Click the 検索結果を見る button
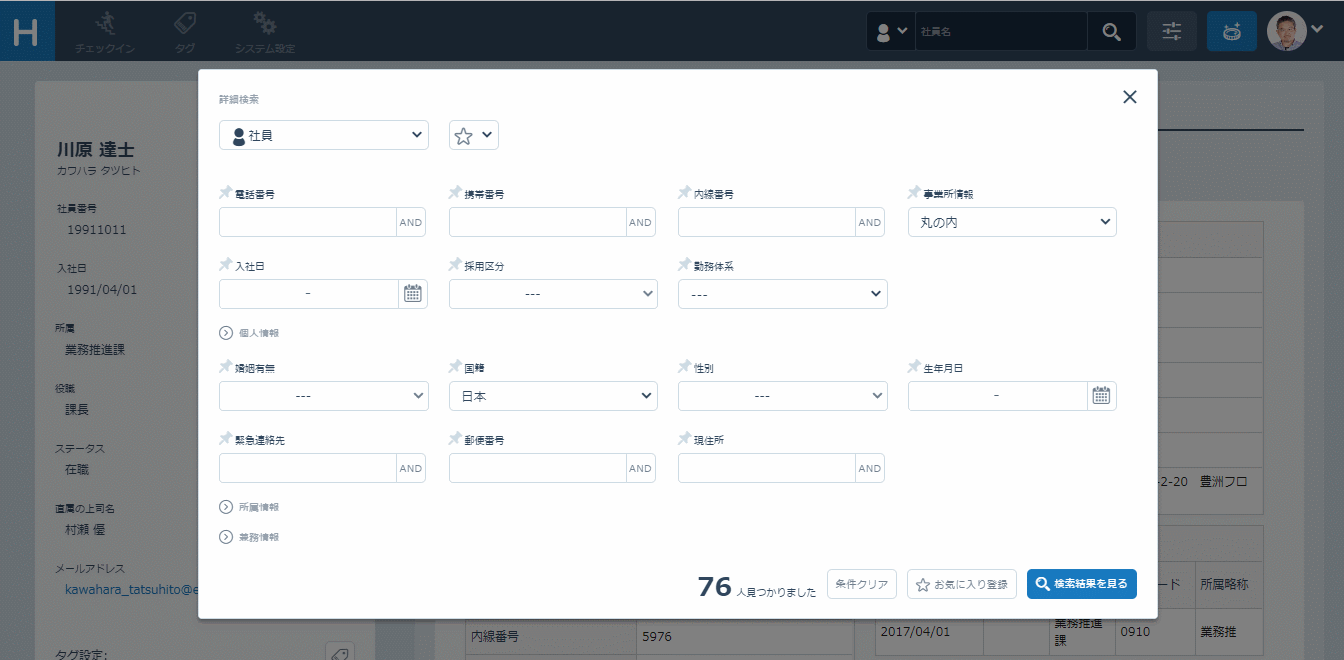Screen dimensions: 1344x660 pos(1081,584)
